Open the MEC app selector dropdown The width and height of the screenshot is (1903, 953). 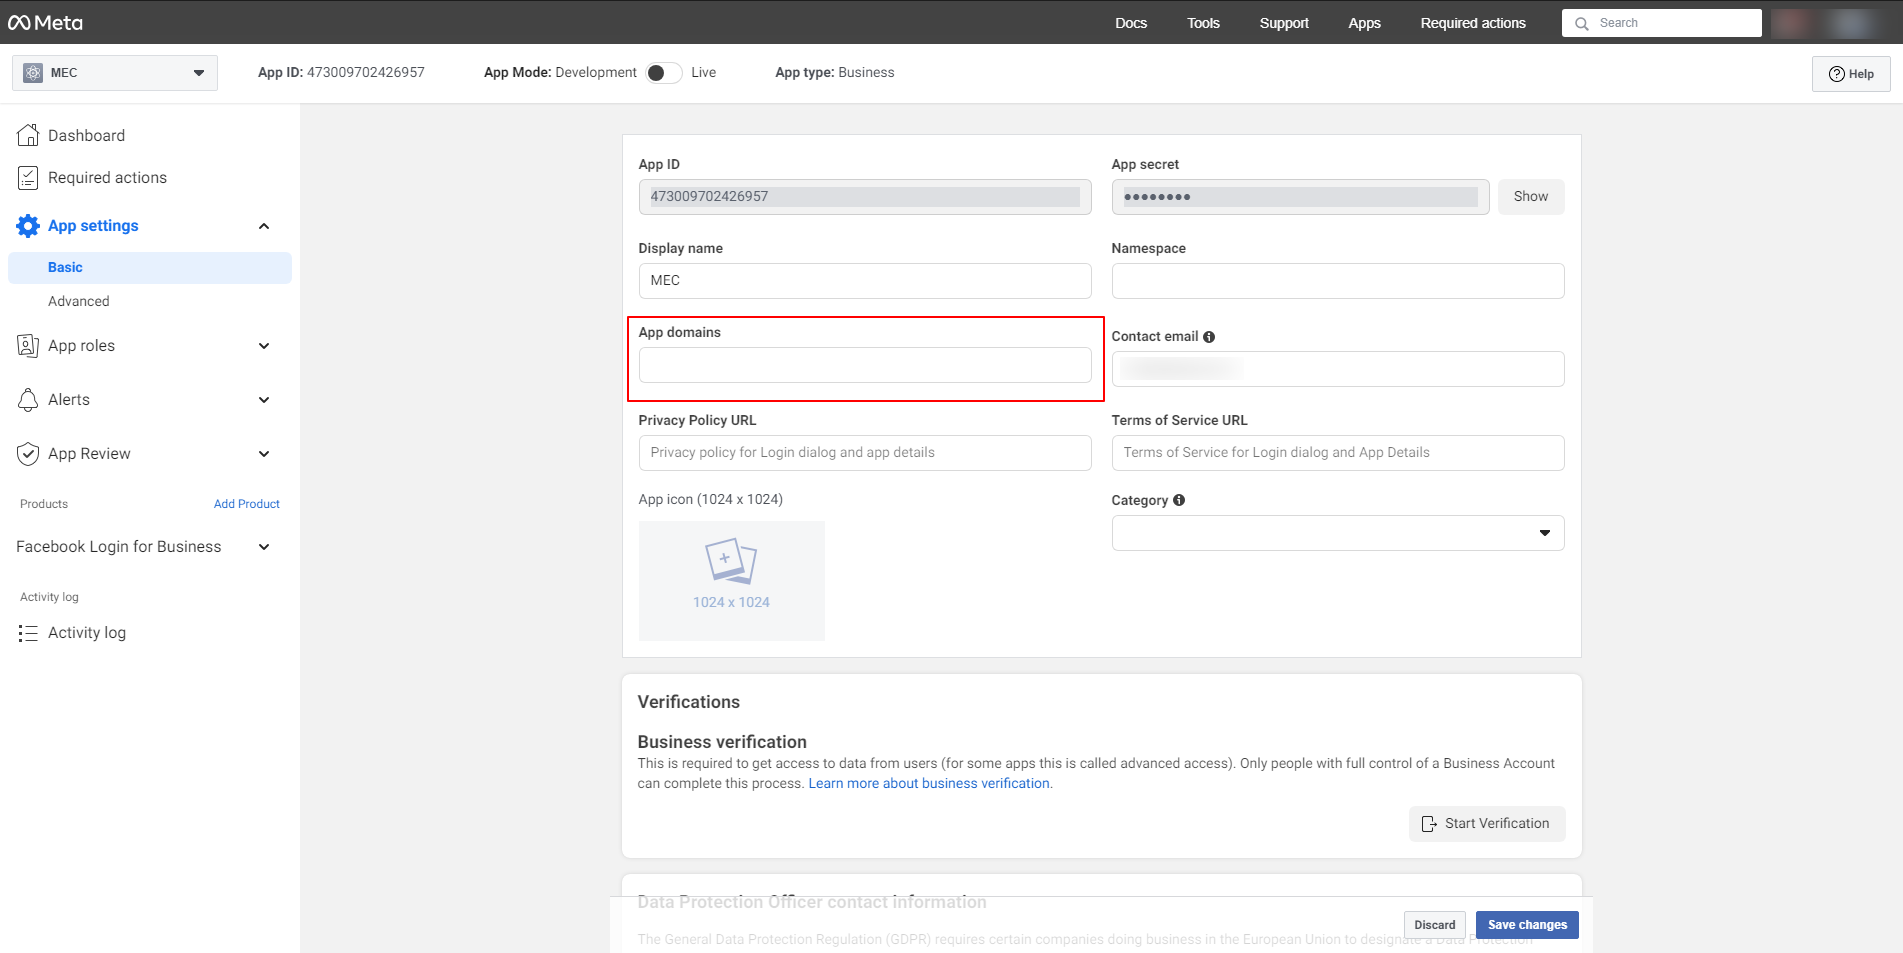[115, 73]
